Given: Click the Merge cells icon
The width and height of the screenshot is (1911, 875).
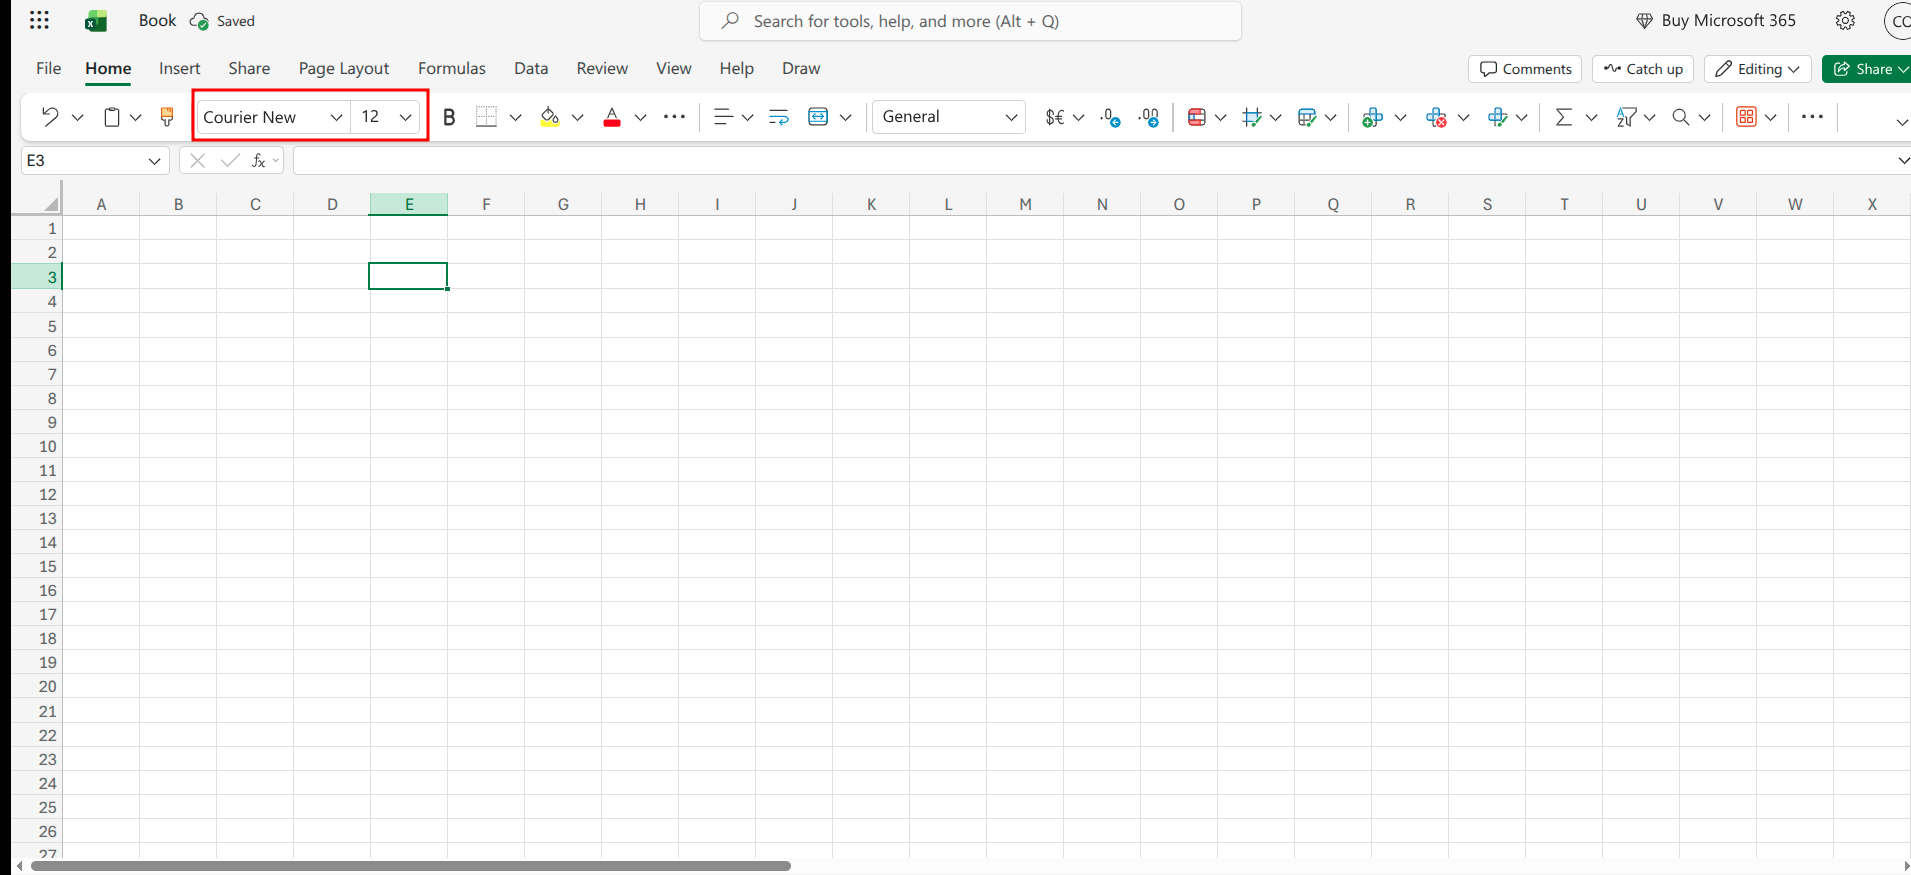Looking at the screenshot, I should (818, 117).
